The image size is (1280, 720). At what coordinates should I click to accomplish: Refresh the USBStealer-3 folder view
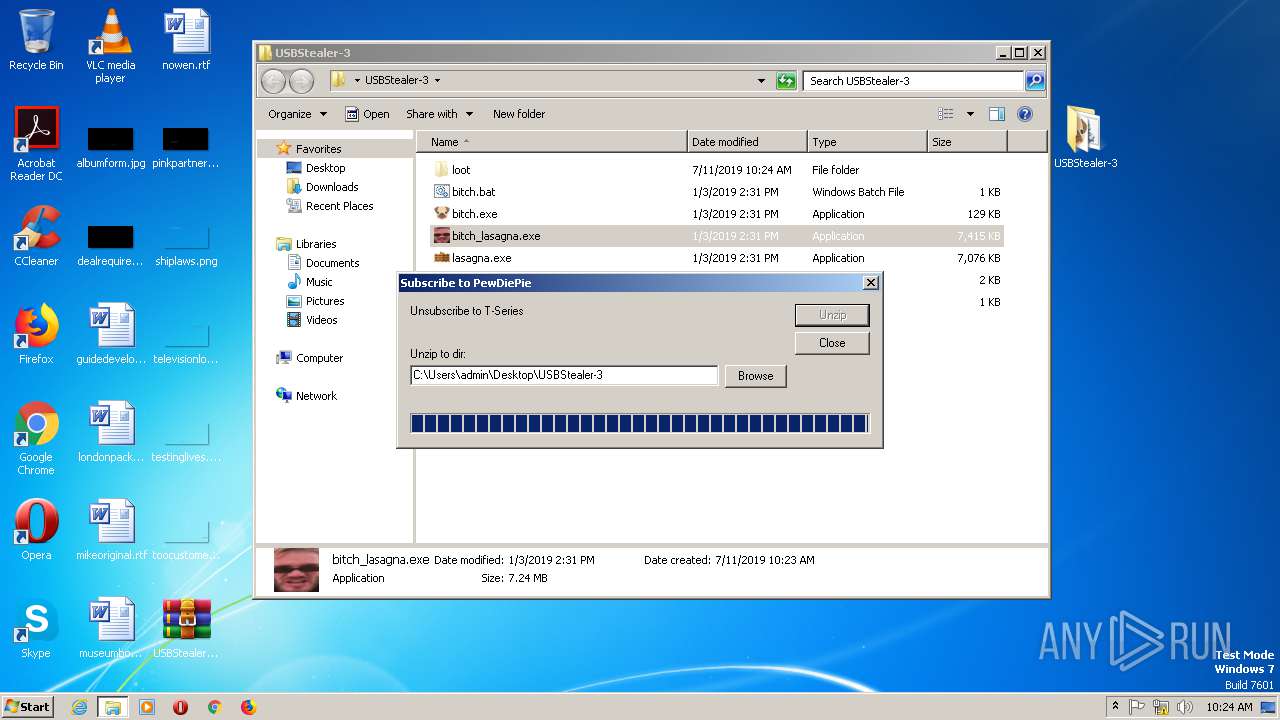[786, 81]
